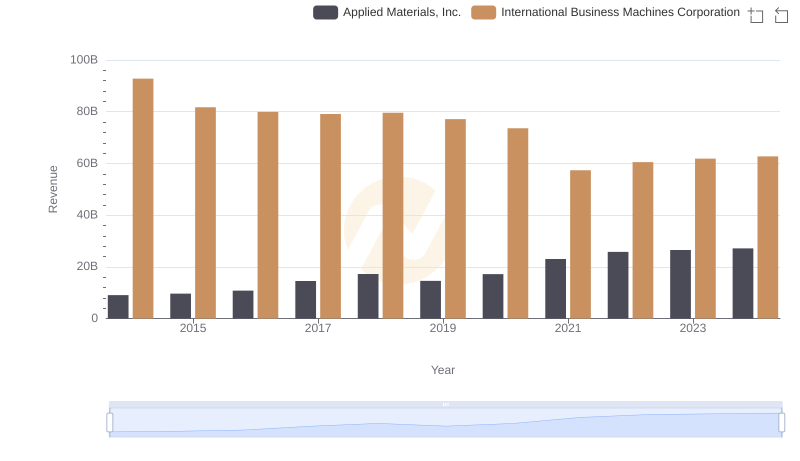Click the right handle of zoom slider

pos(782,423)
